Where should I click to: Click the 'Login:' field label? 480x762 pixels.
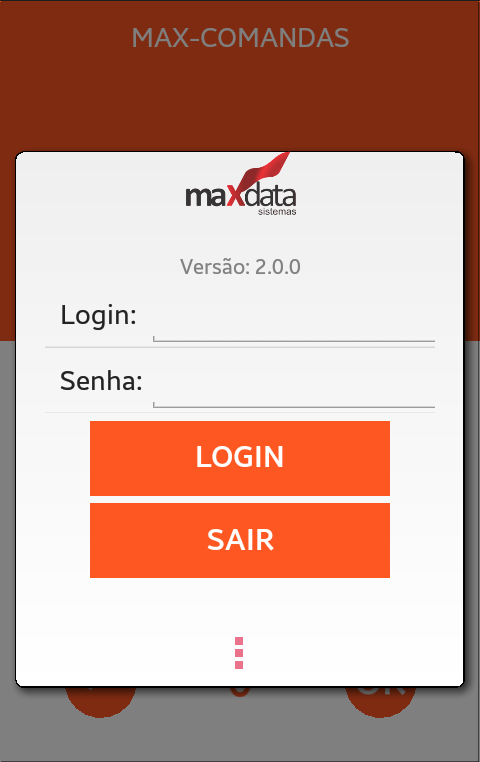coord(99,315)
